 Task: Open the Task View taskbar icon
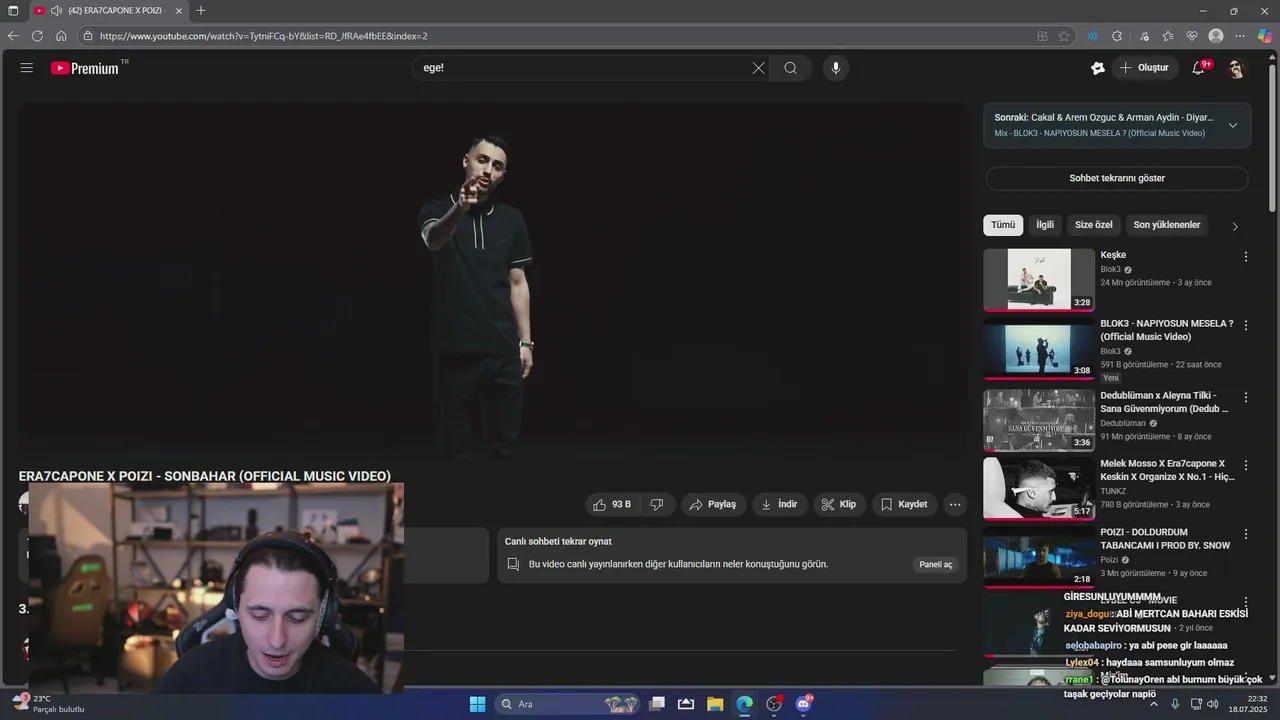click(x=657, y=704)
